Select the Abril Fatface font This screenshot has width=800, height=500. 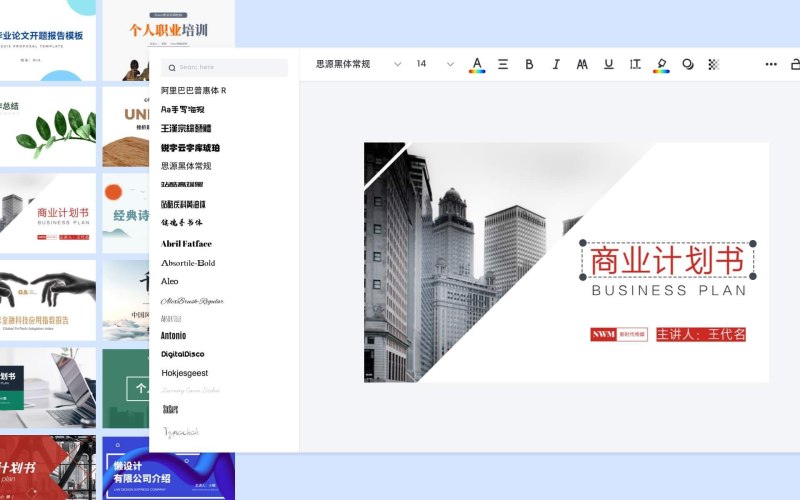click(x=186, y=244)
